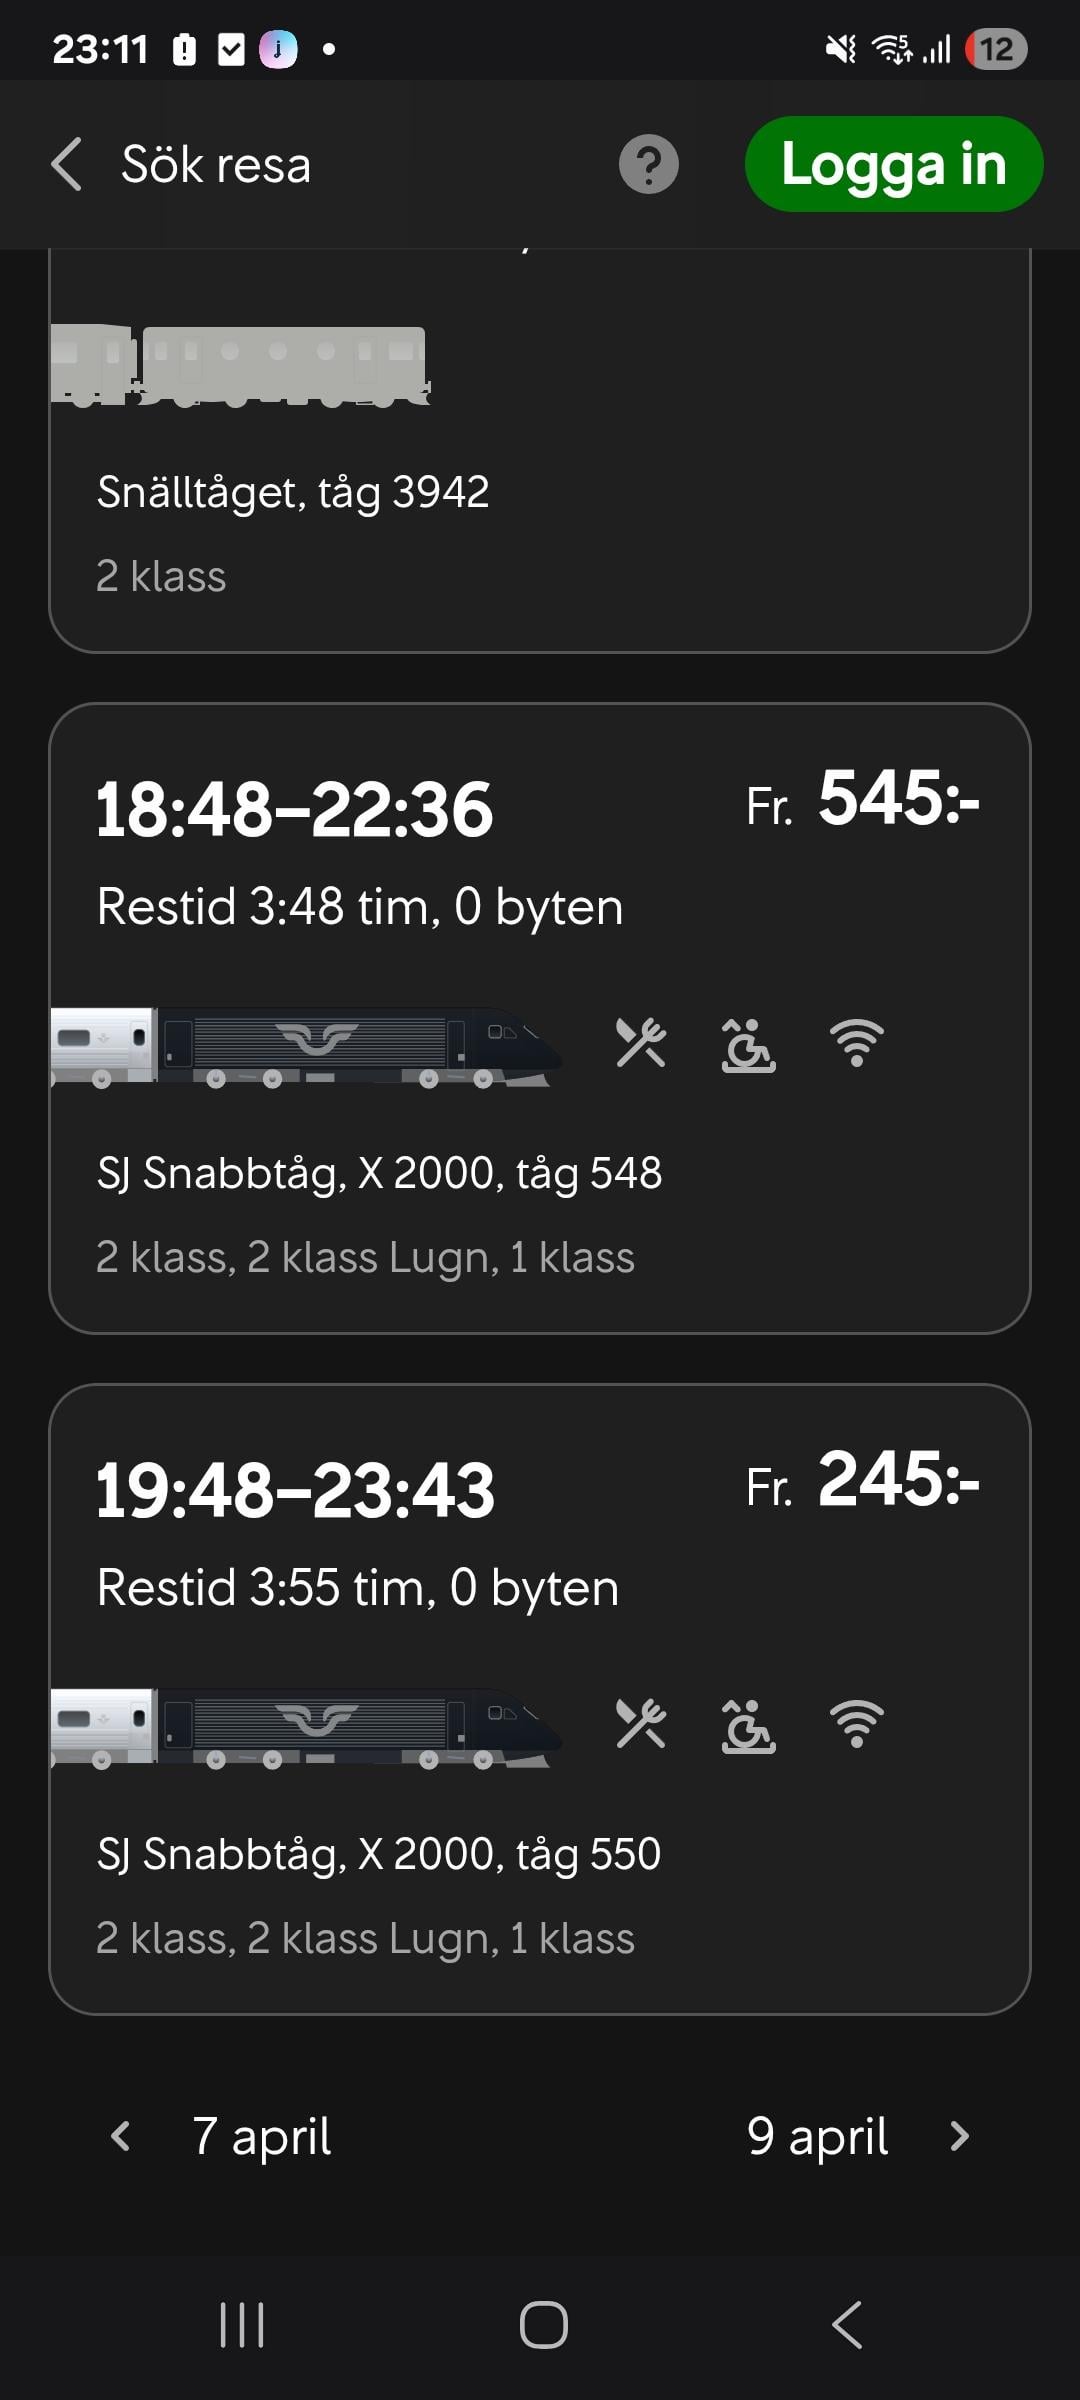Select the 19:48–23:43 departure card
This screenshot has width=1080, height=2400.
[x=540, y=1580]
